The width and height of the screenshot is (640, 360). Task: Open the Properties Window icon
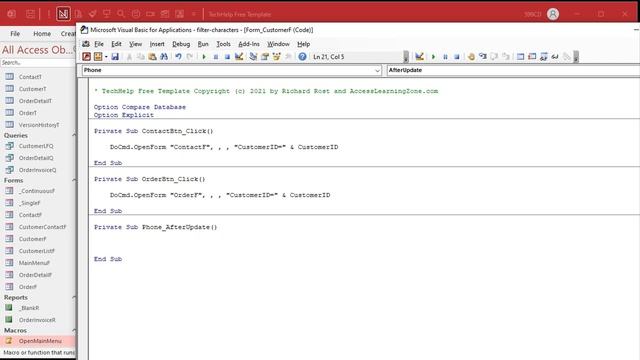click(265, 57)
